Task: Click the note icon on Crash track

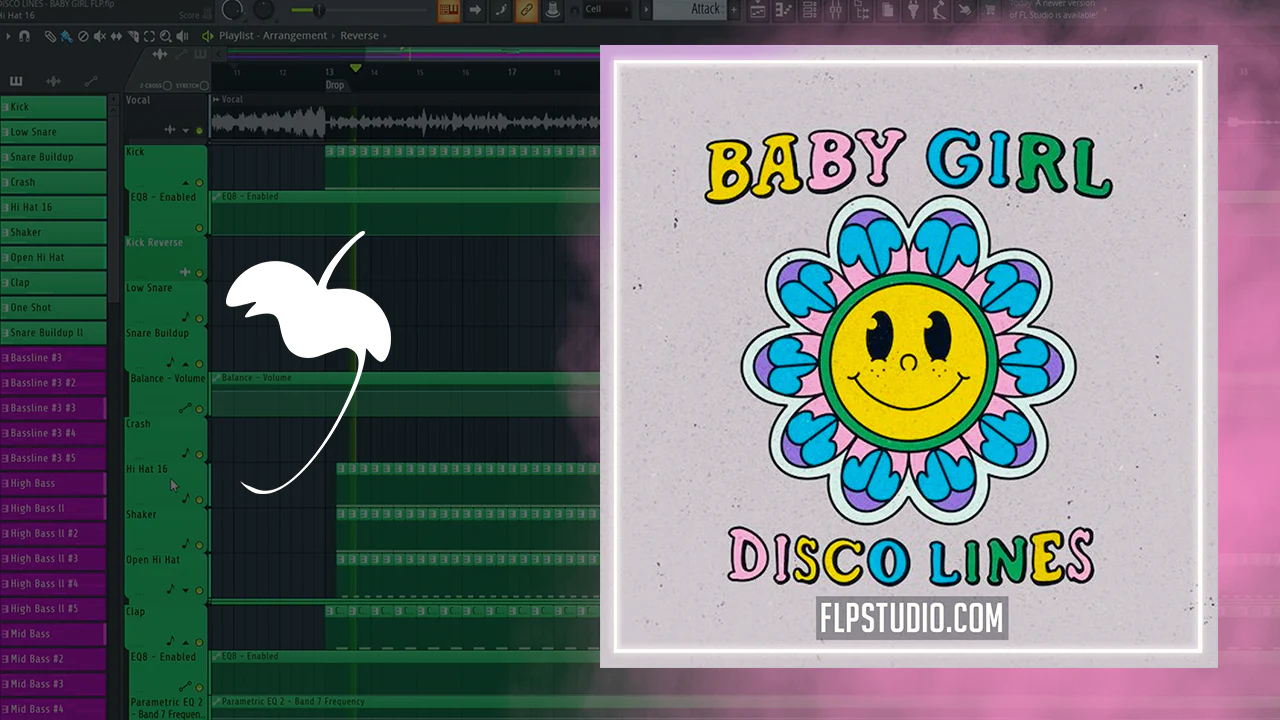Action: [185, 453]
